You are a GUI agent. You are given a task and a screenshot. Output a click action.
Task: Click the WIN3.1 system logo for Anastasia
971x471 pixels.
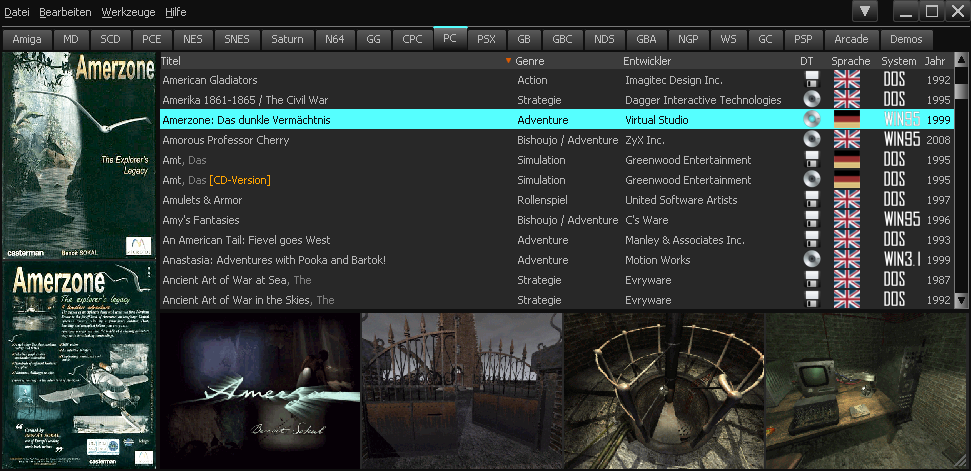click(902, 260)
